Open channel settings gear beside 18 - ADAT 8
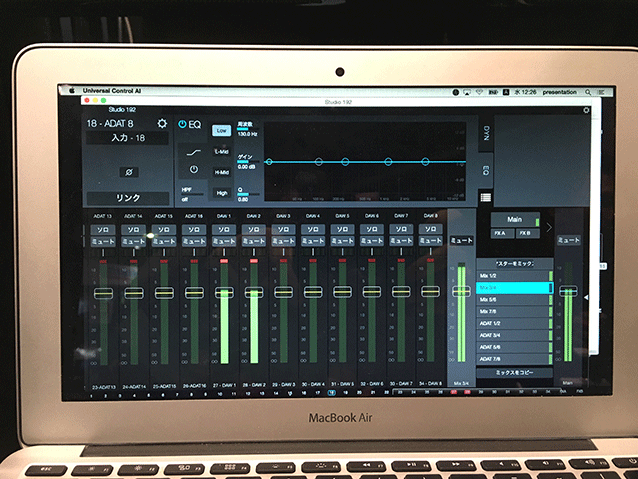The width and height of the screenshot is (638, 479). pyautogui.click(x=162, y=123)
